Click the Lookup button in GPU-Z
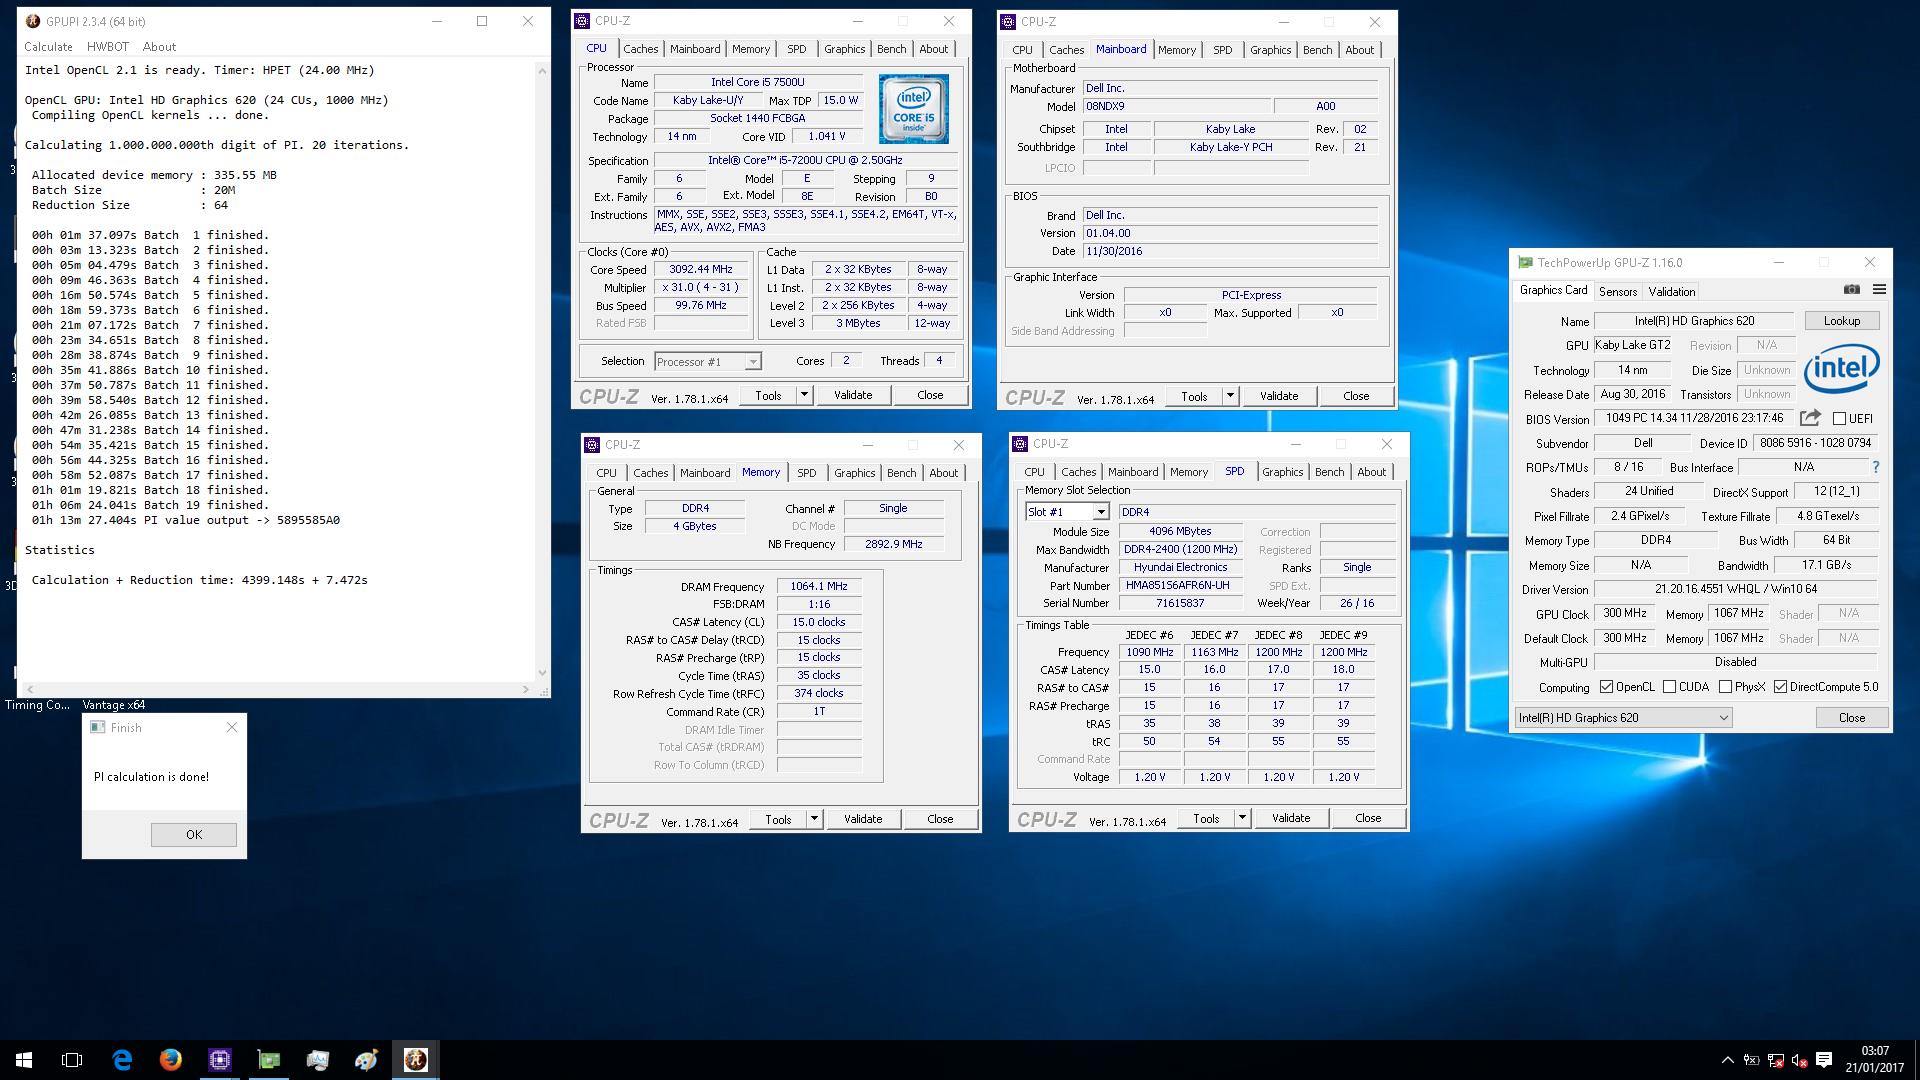1920x1080 pixels. [1842, 321]
